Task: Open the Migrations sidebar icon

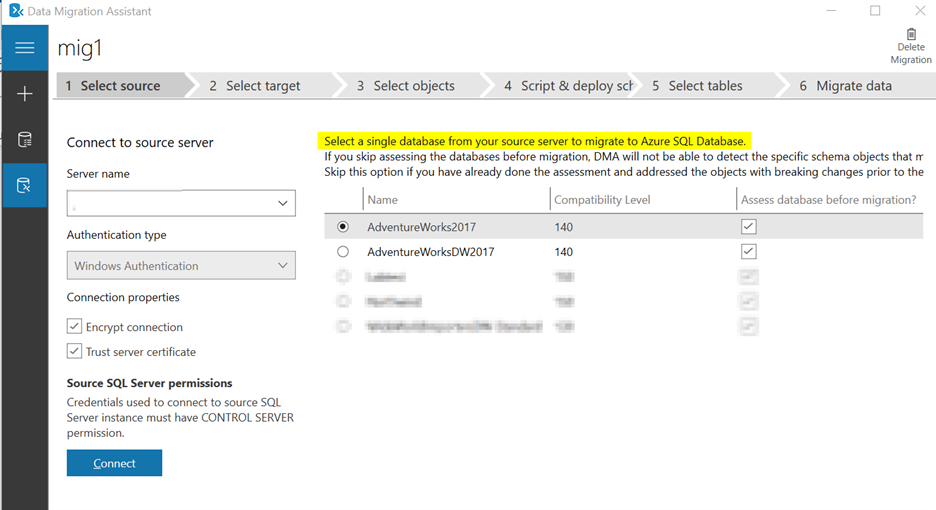Action: 24,186
